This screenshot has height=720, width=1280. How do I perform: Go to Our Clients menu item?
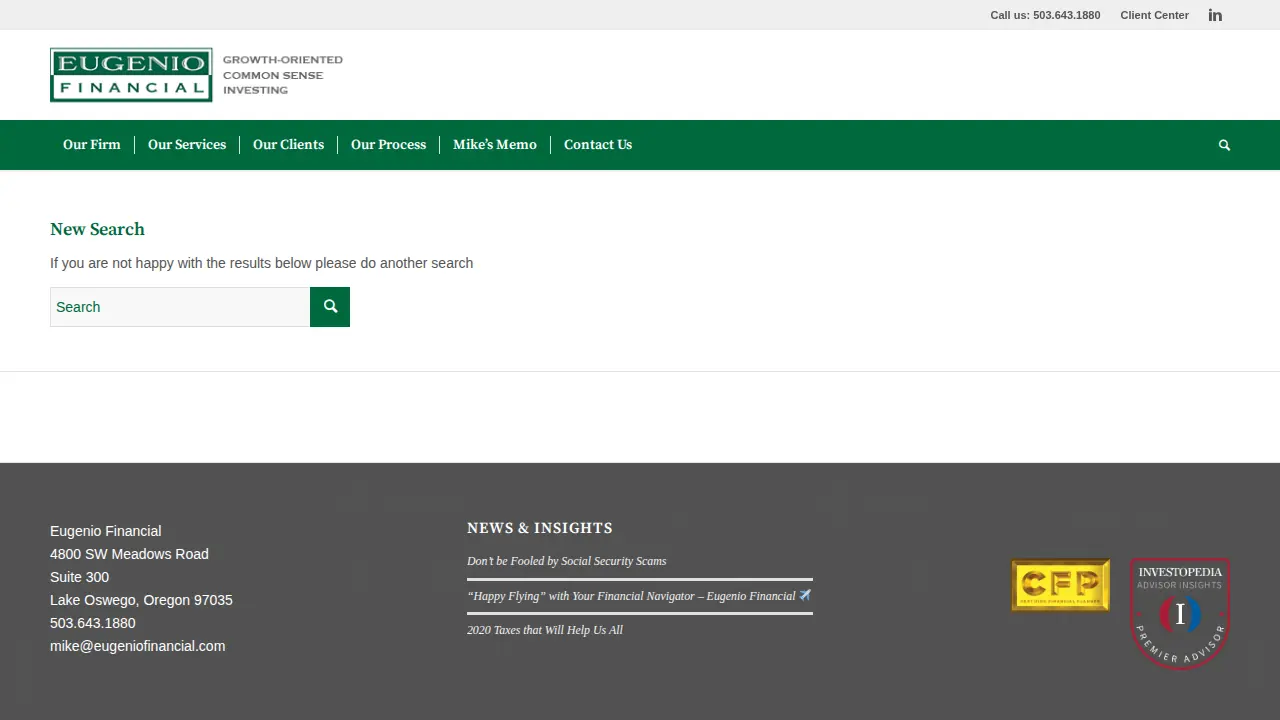[x=288, y=145]
